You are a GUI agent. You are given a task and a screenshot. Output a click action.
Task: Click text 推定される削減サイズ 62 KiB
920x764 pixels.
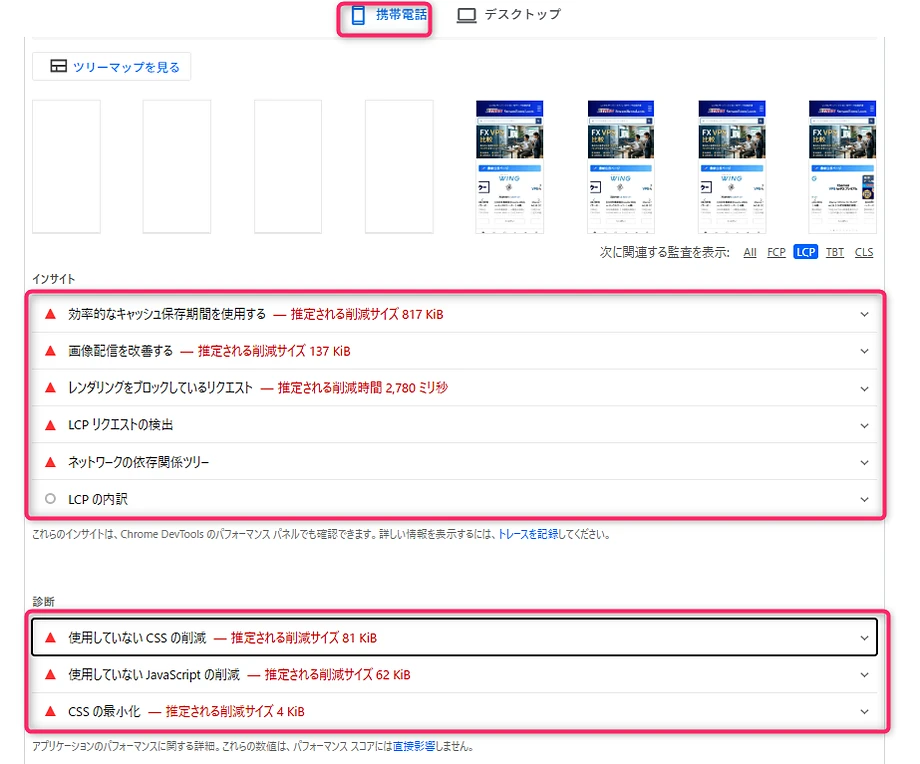coord(337,675)
